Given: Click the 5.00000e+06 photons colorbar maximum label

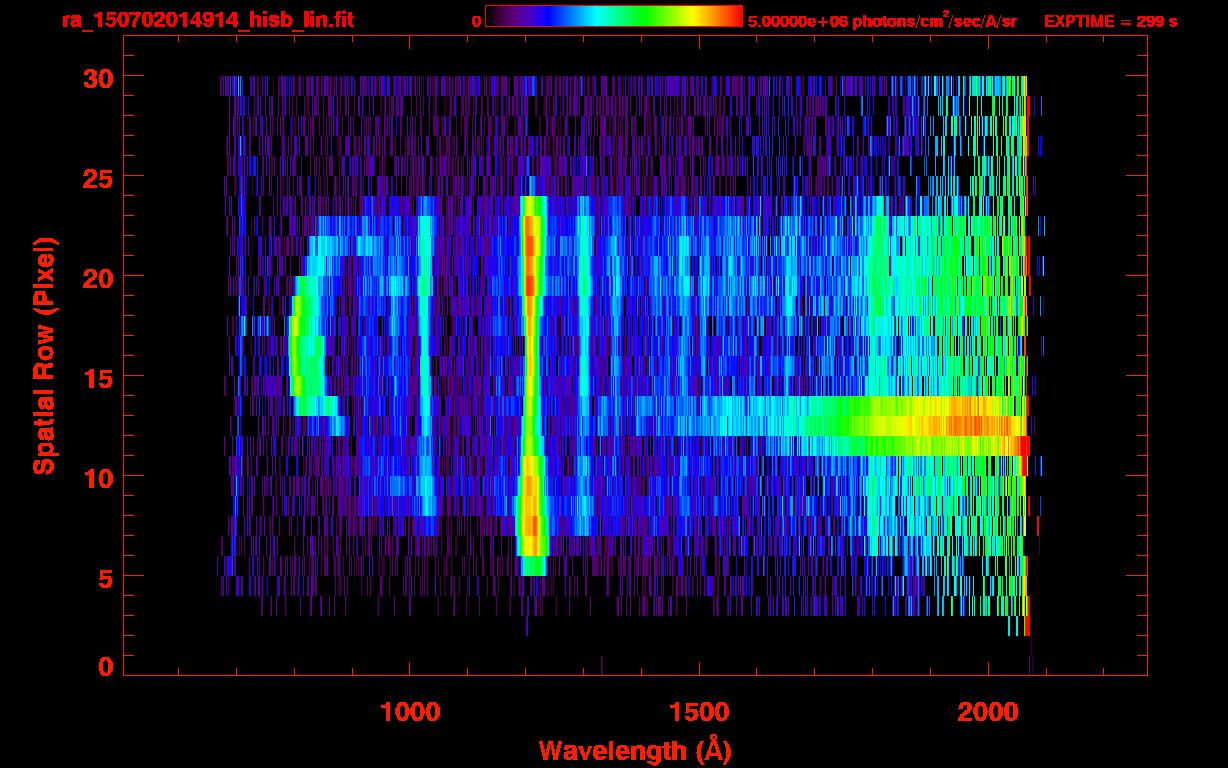Looking at the screenshot, I should click(x=882, y=21).
